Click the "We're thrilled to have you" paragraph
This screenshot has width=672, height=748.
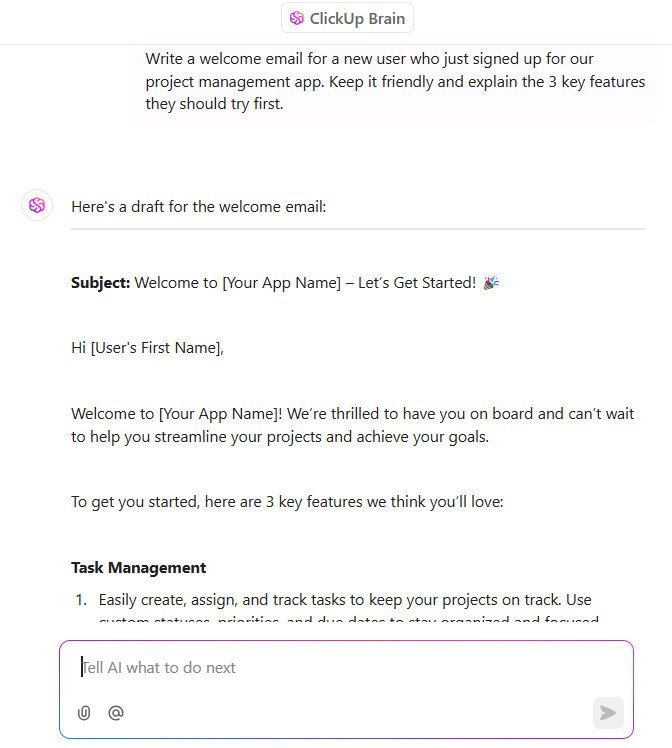pyautogui.click(x=352, y=425)
